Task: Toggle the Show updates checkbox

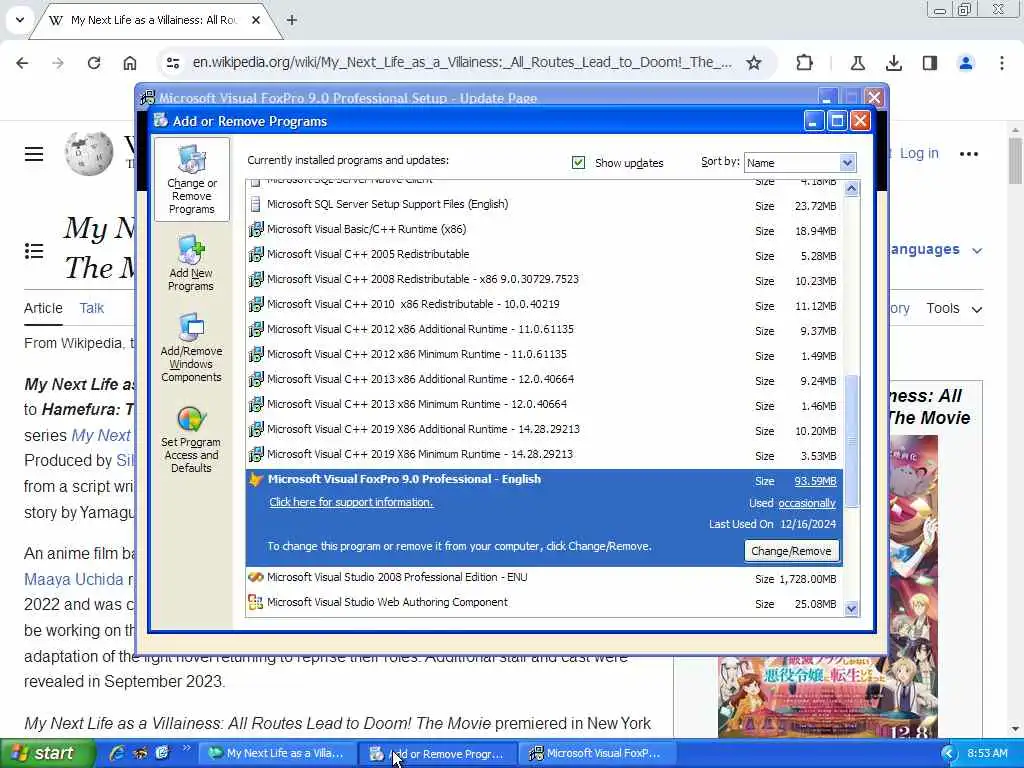Action: tap(578, 162)
